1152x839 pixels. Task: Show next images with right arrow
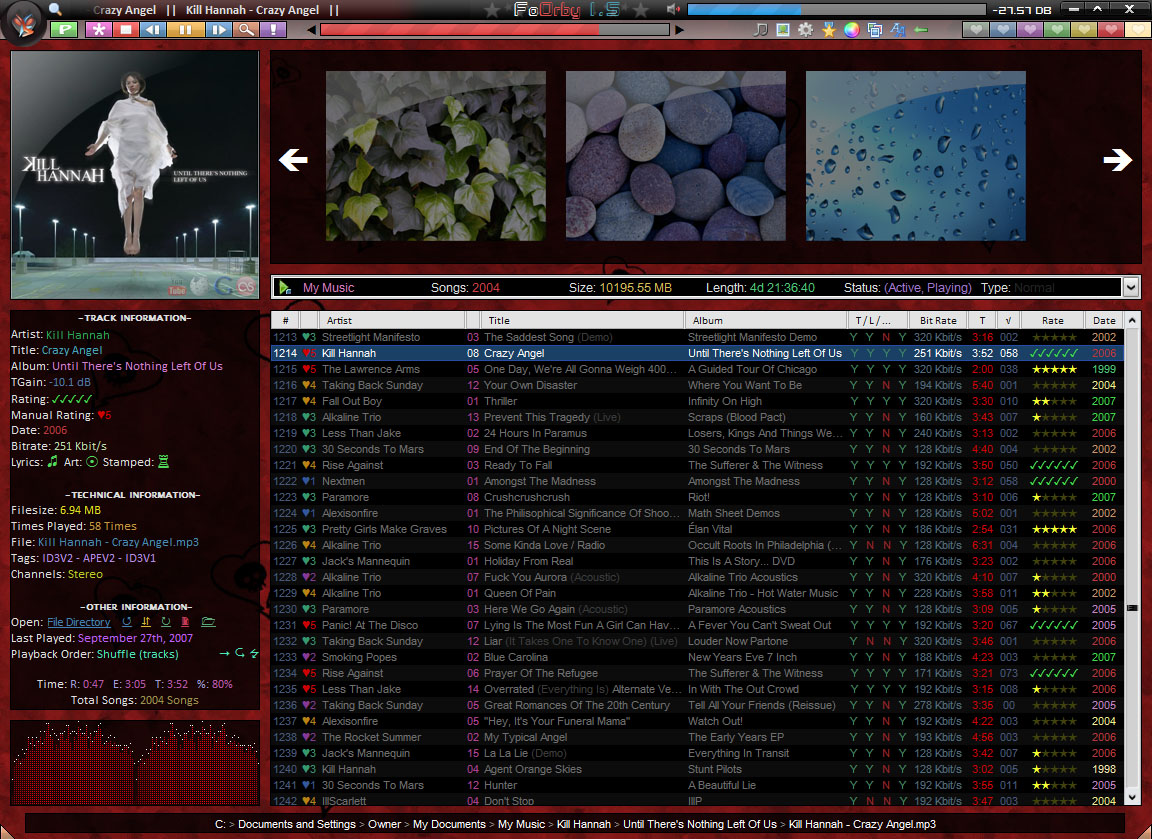[1117, 160]
